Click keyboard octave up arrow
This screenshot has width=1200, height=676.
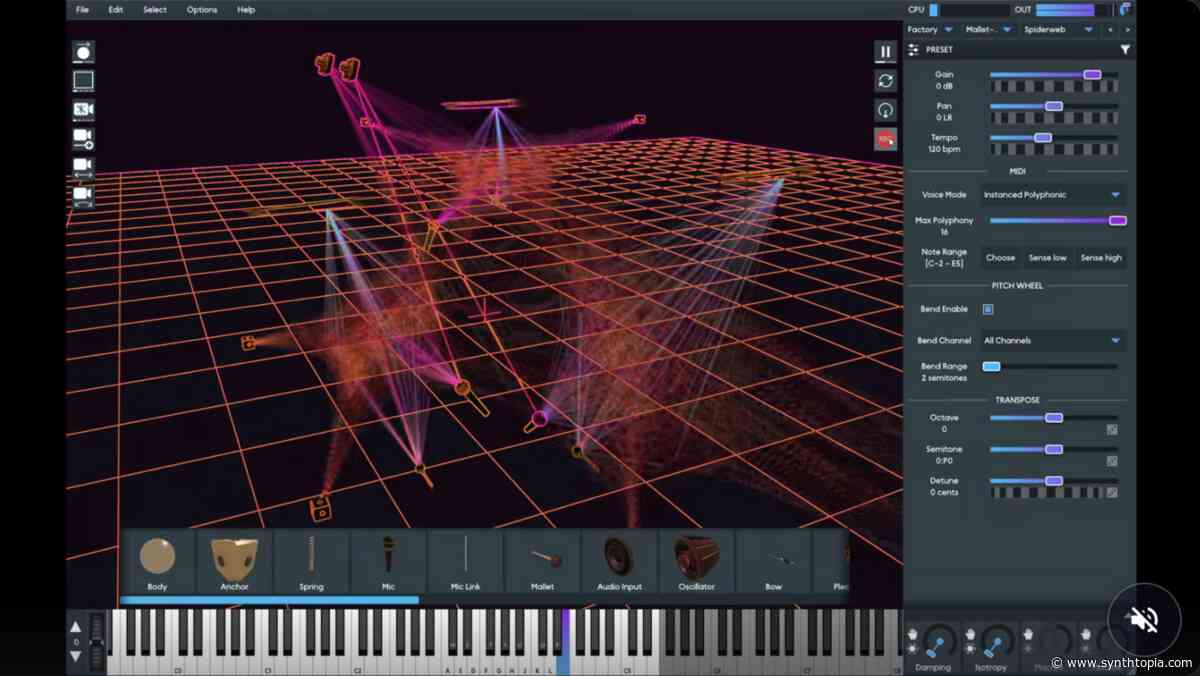76,627
